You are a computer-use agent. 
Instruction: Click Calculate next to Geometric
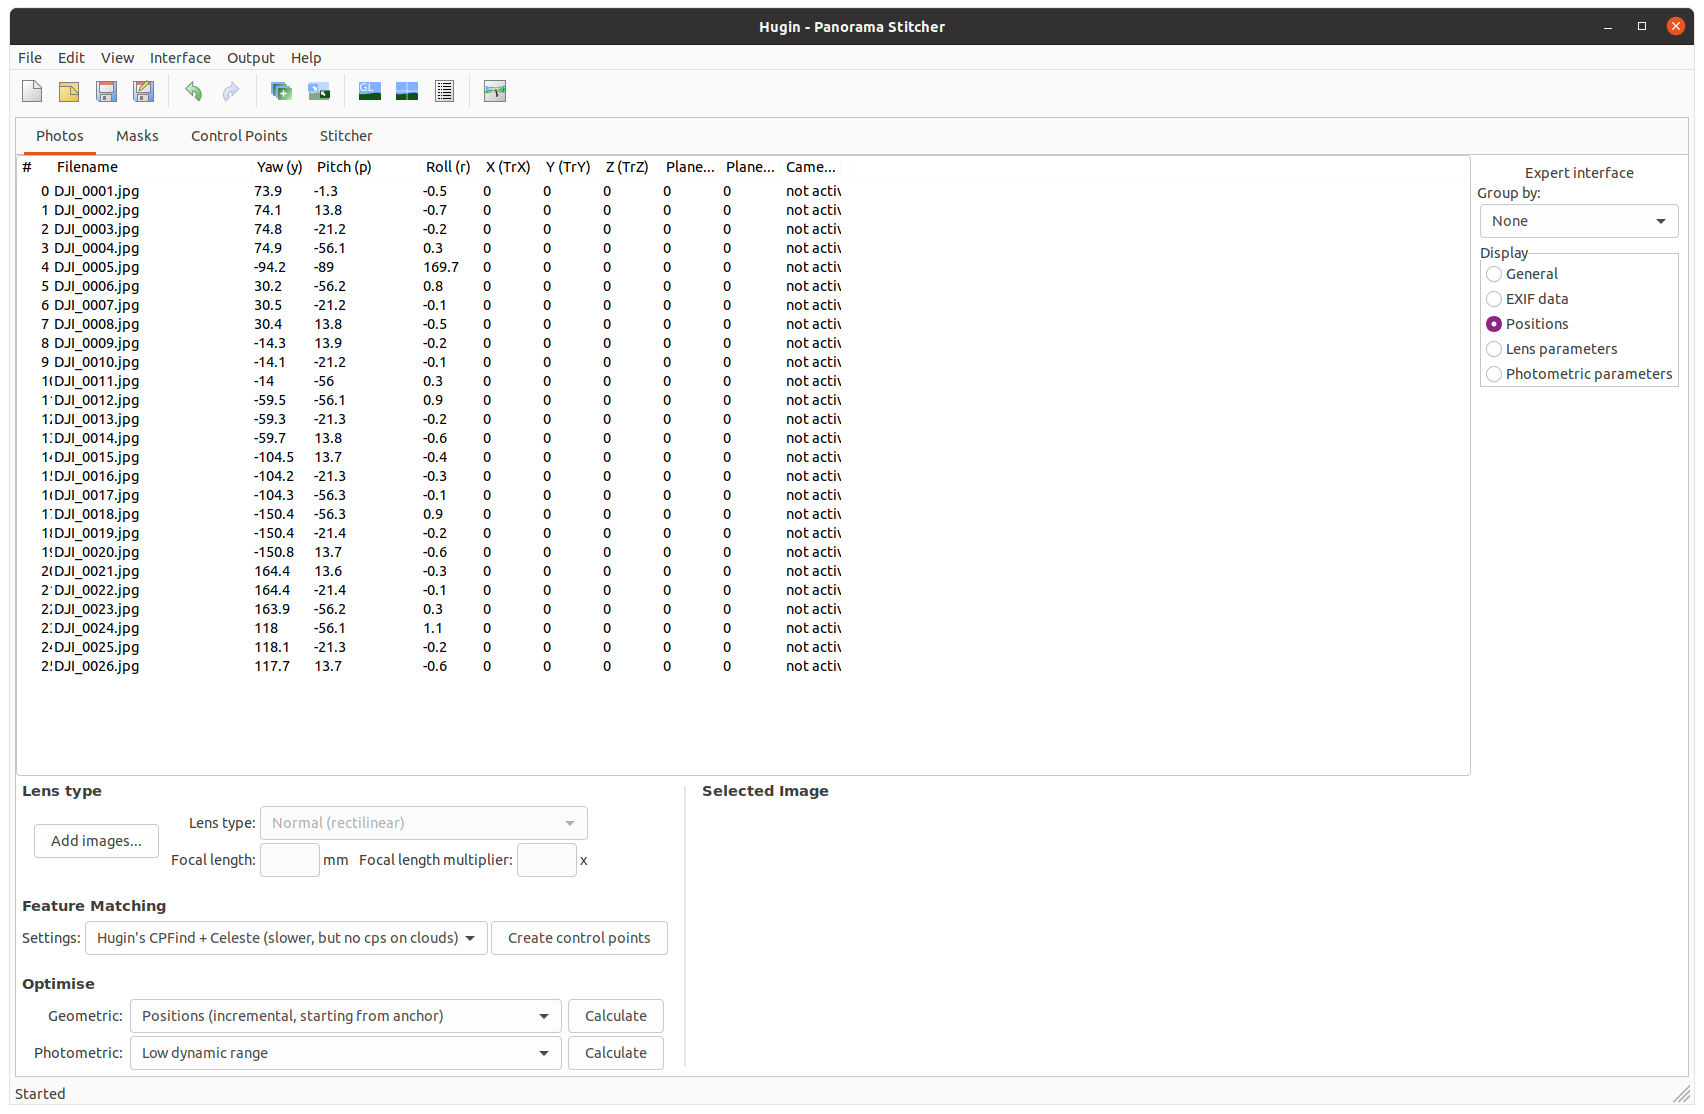[616, 1016]
